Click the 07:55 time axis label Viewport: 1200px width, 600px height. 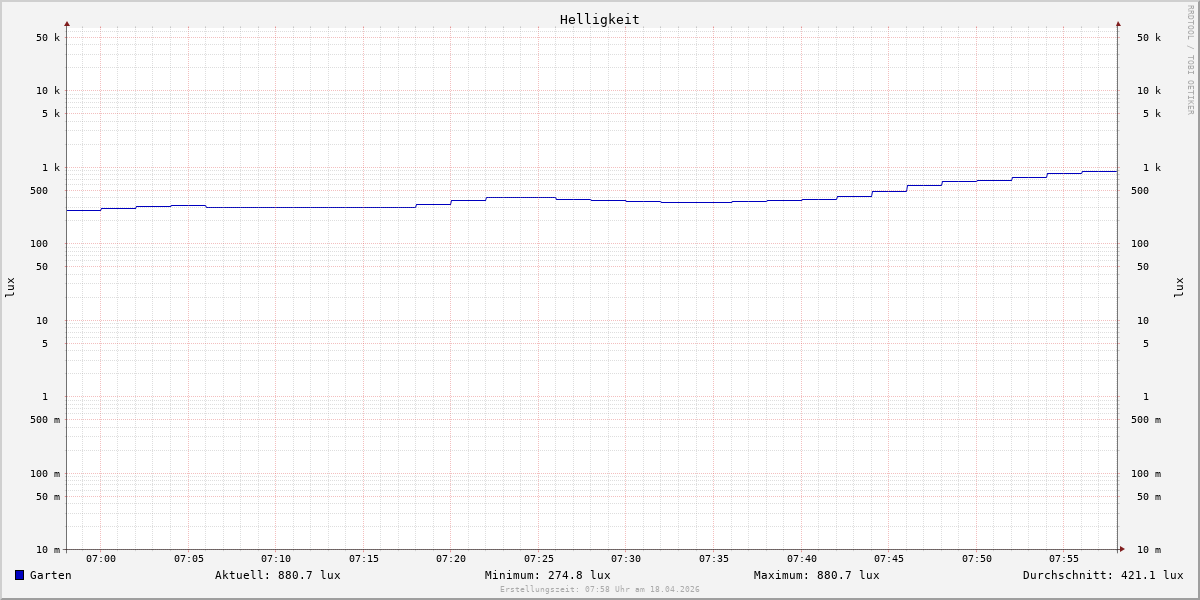(1064, 559)
